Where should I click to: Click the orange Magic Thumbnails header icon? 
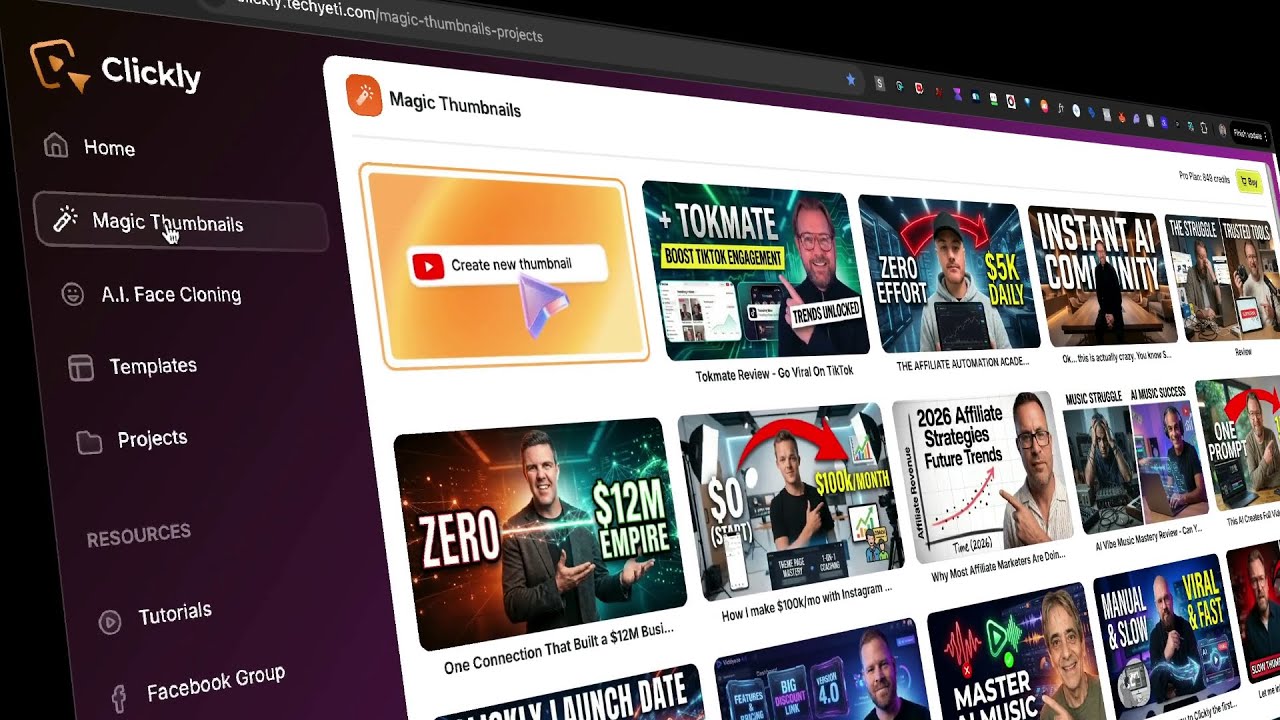pyautogui.click(x=364, y=96)
